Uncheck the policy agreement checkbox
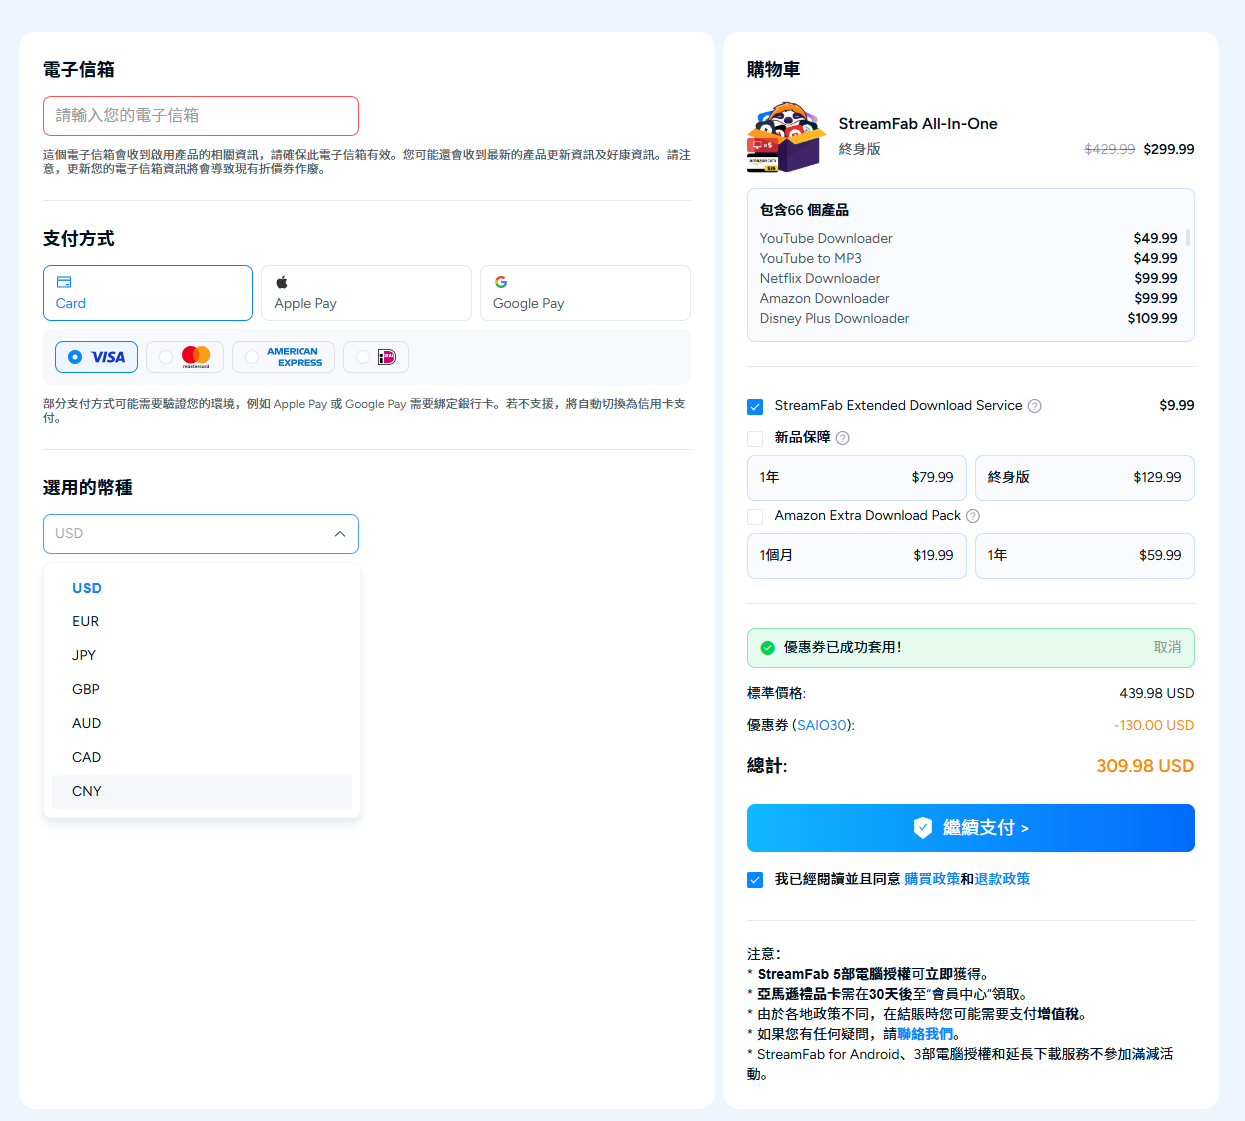The width and height of the screenshot is (1245, 1121). [x=755, y=880]
